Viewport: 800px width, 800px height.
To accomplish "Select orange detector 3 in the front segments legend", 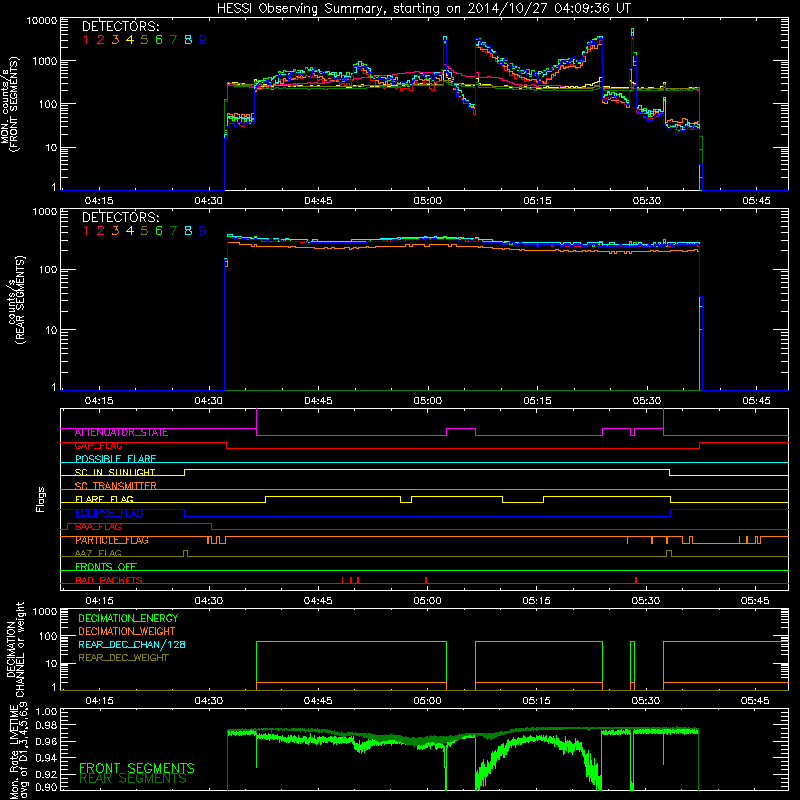I will [115, 40].
